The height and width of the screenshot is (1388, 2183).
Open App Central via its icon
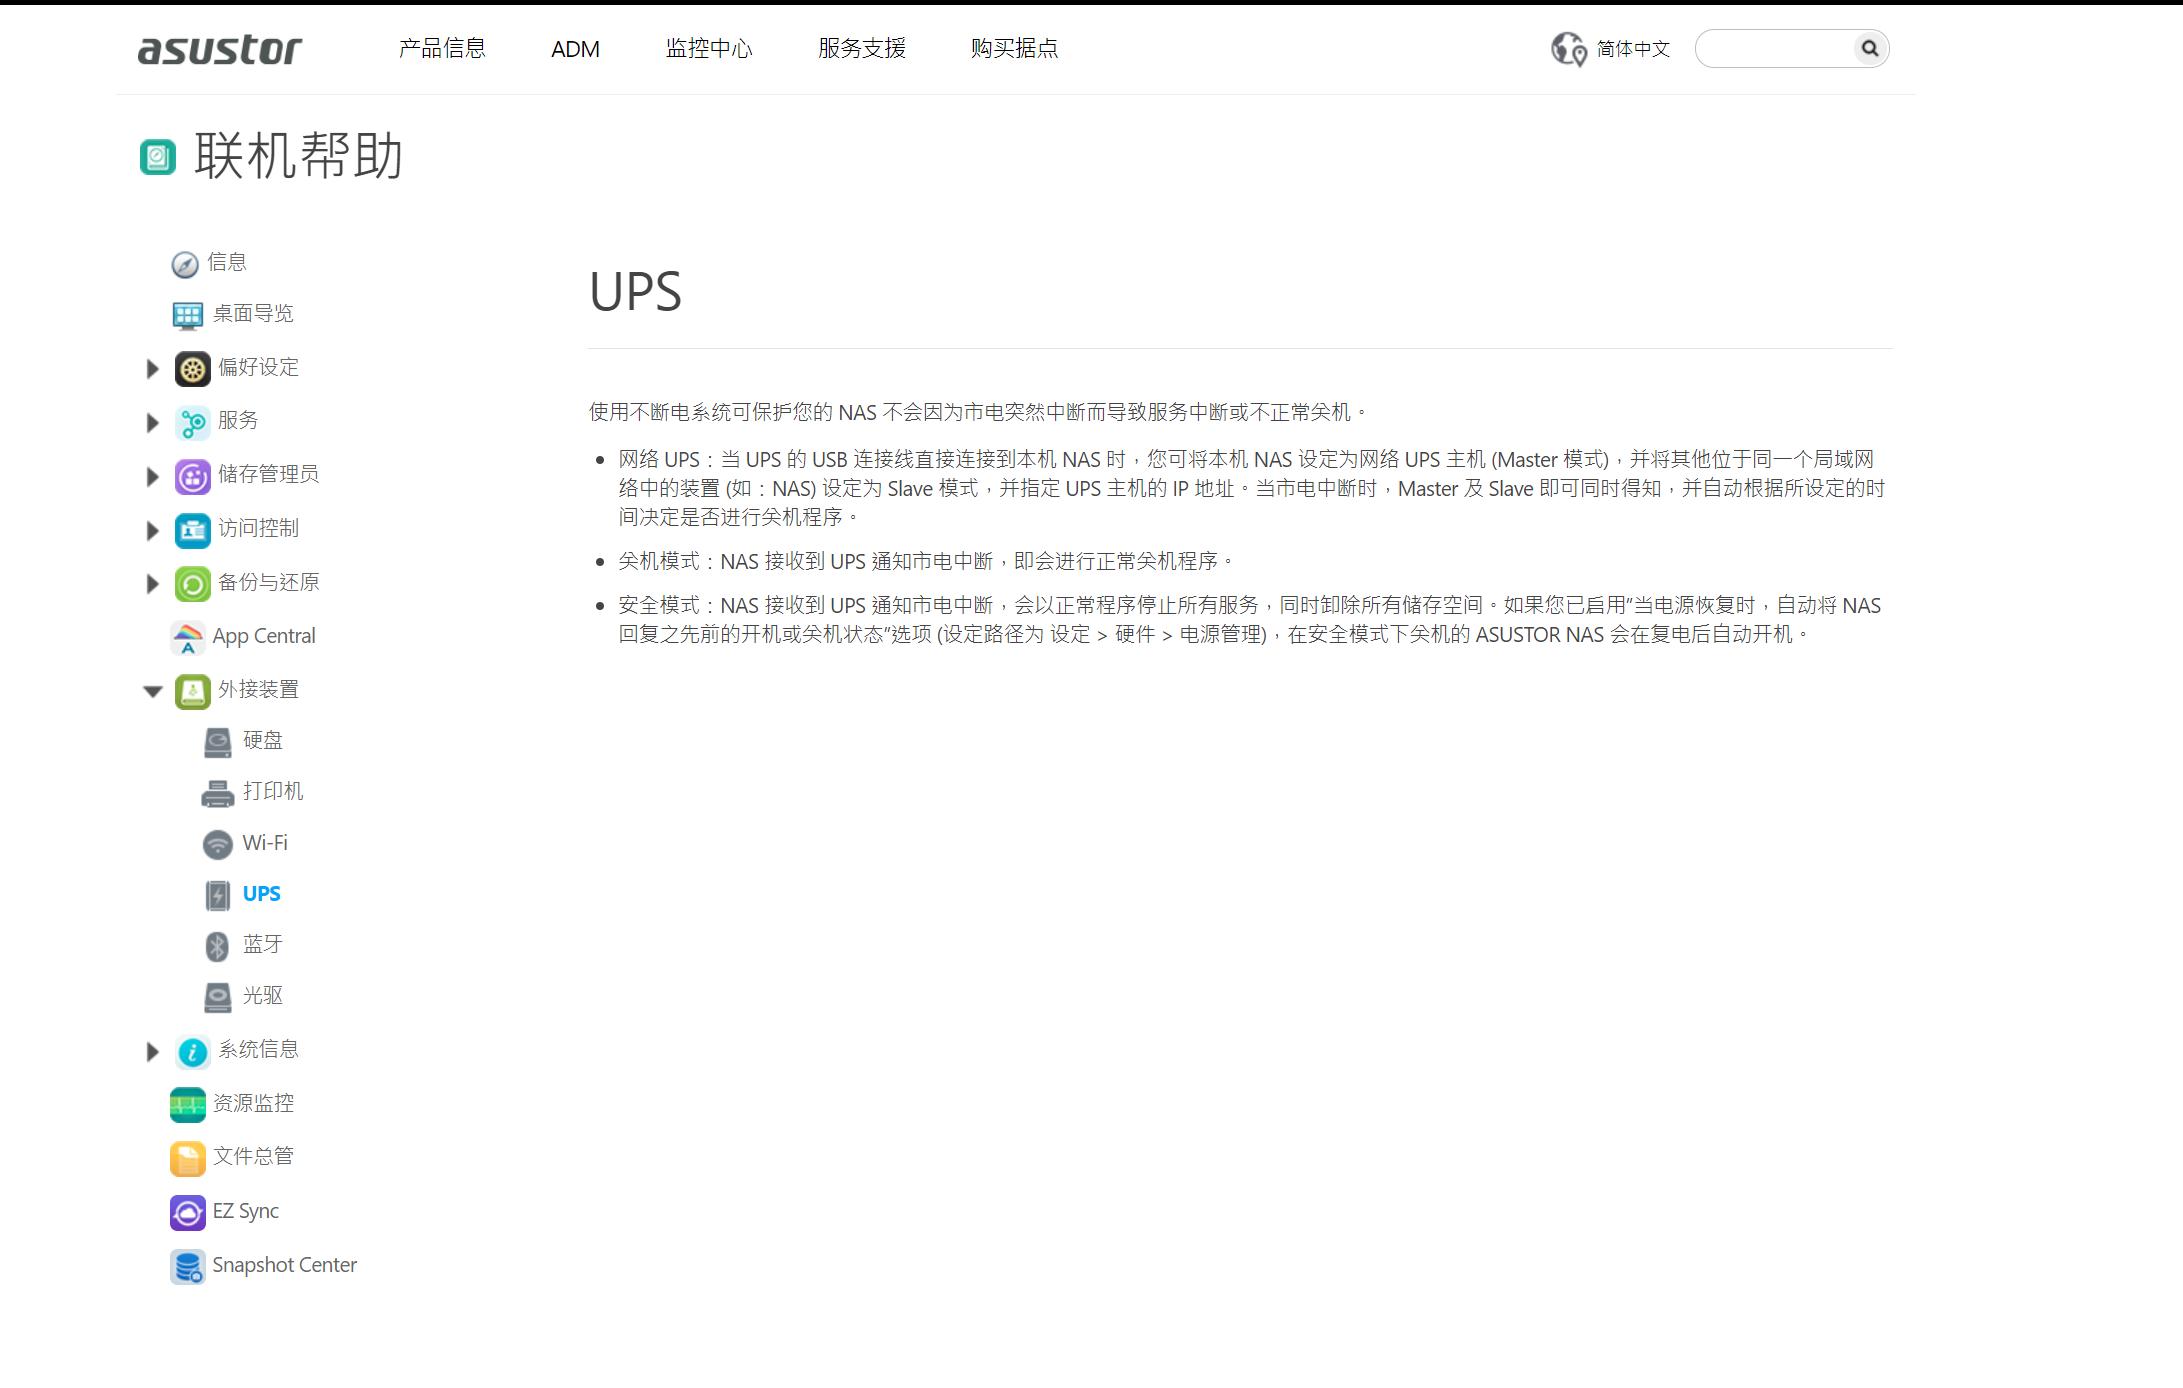[187, 637]
